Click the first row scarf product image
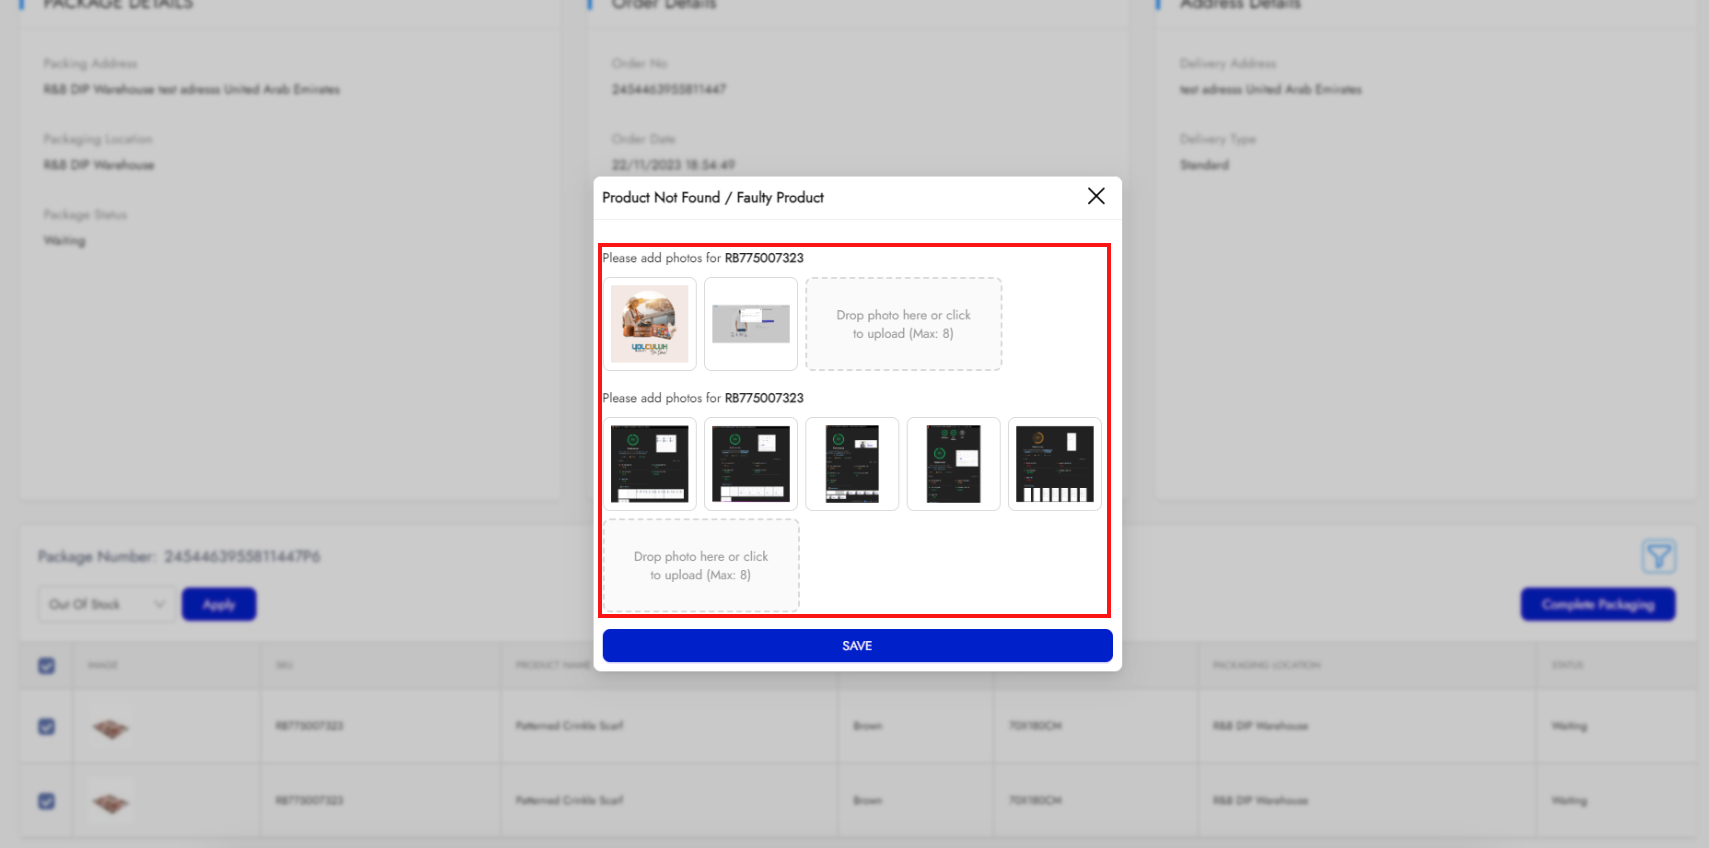Screen dimensions: 1709x848 point(110,728)
